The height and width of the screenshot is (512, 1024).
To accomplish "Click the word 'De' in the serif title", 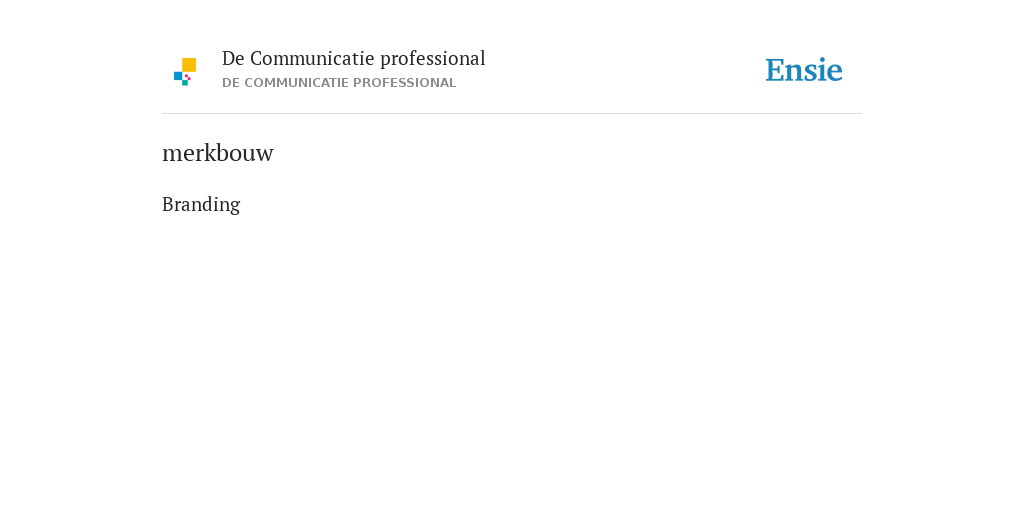I will tap(233, 59).
